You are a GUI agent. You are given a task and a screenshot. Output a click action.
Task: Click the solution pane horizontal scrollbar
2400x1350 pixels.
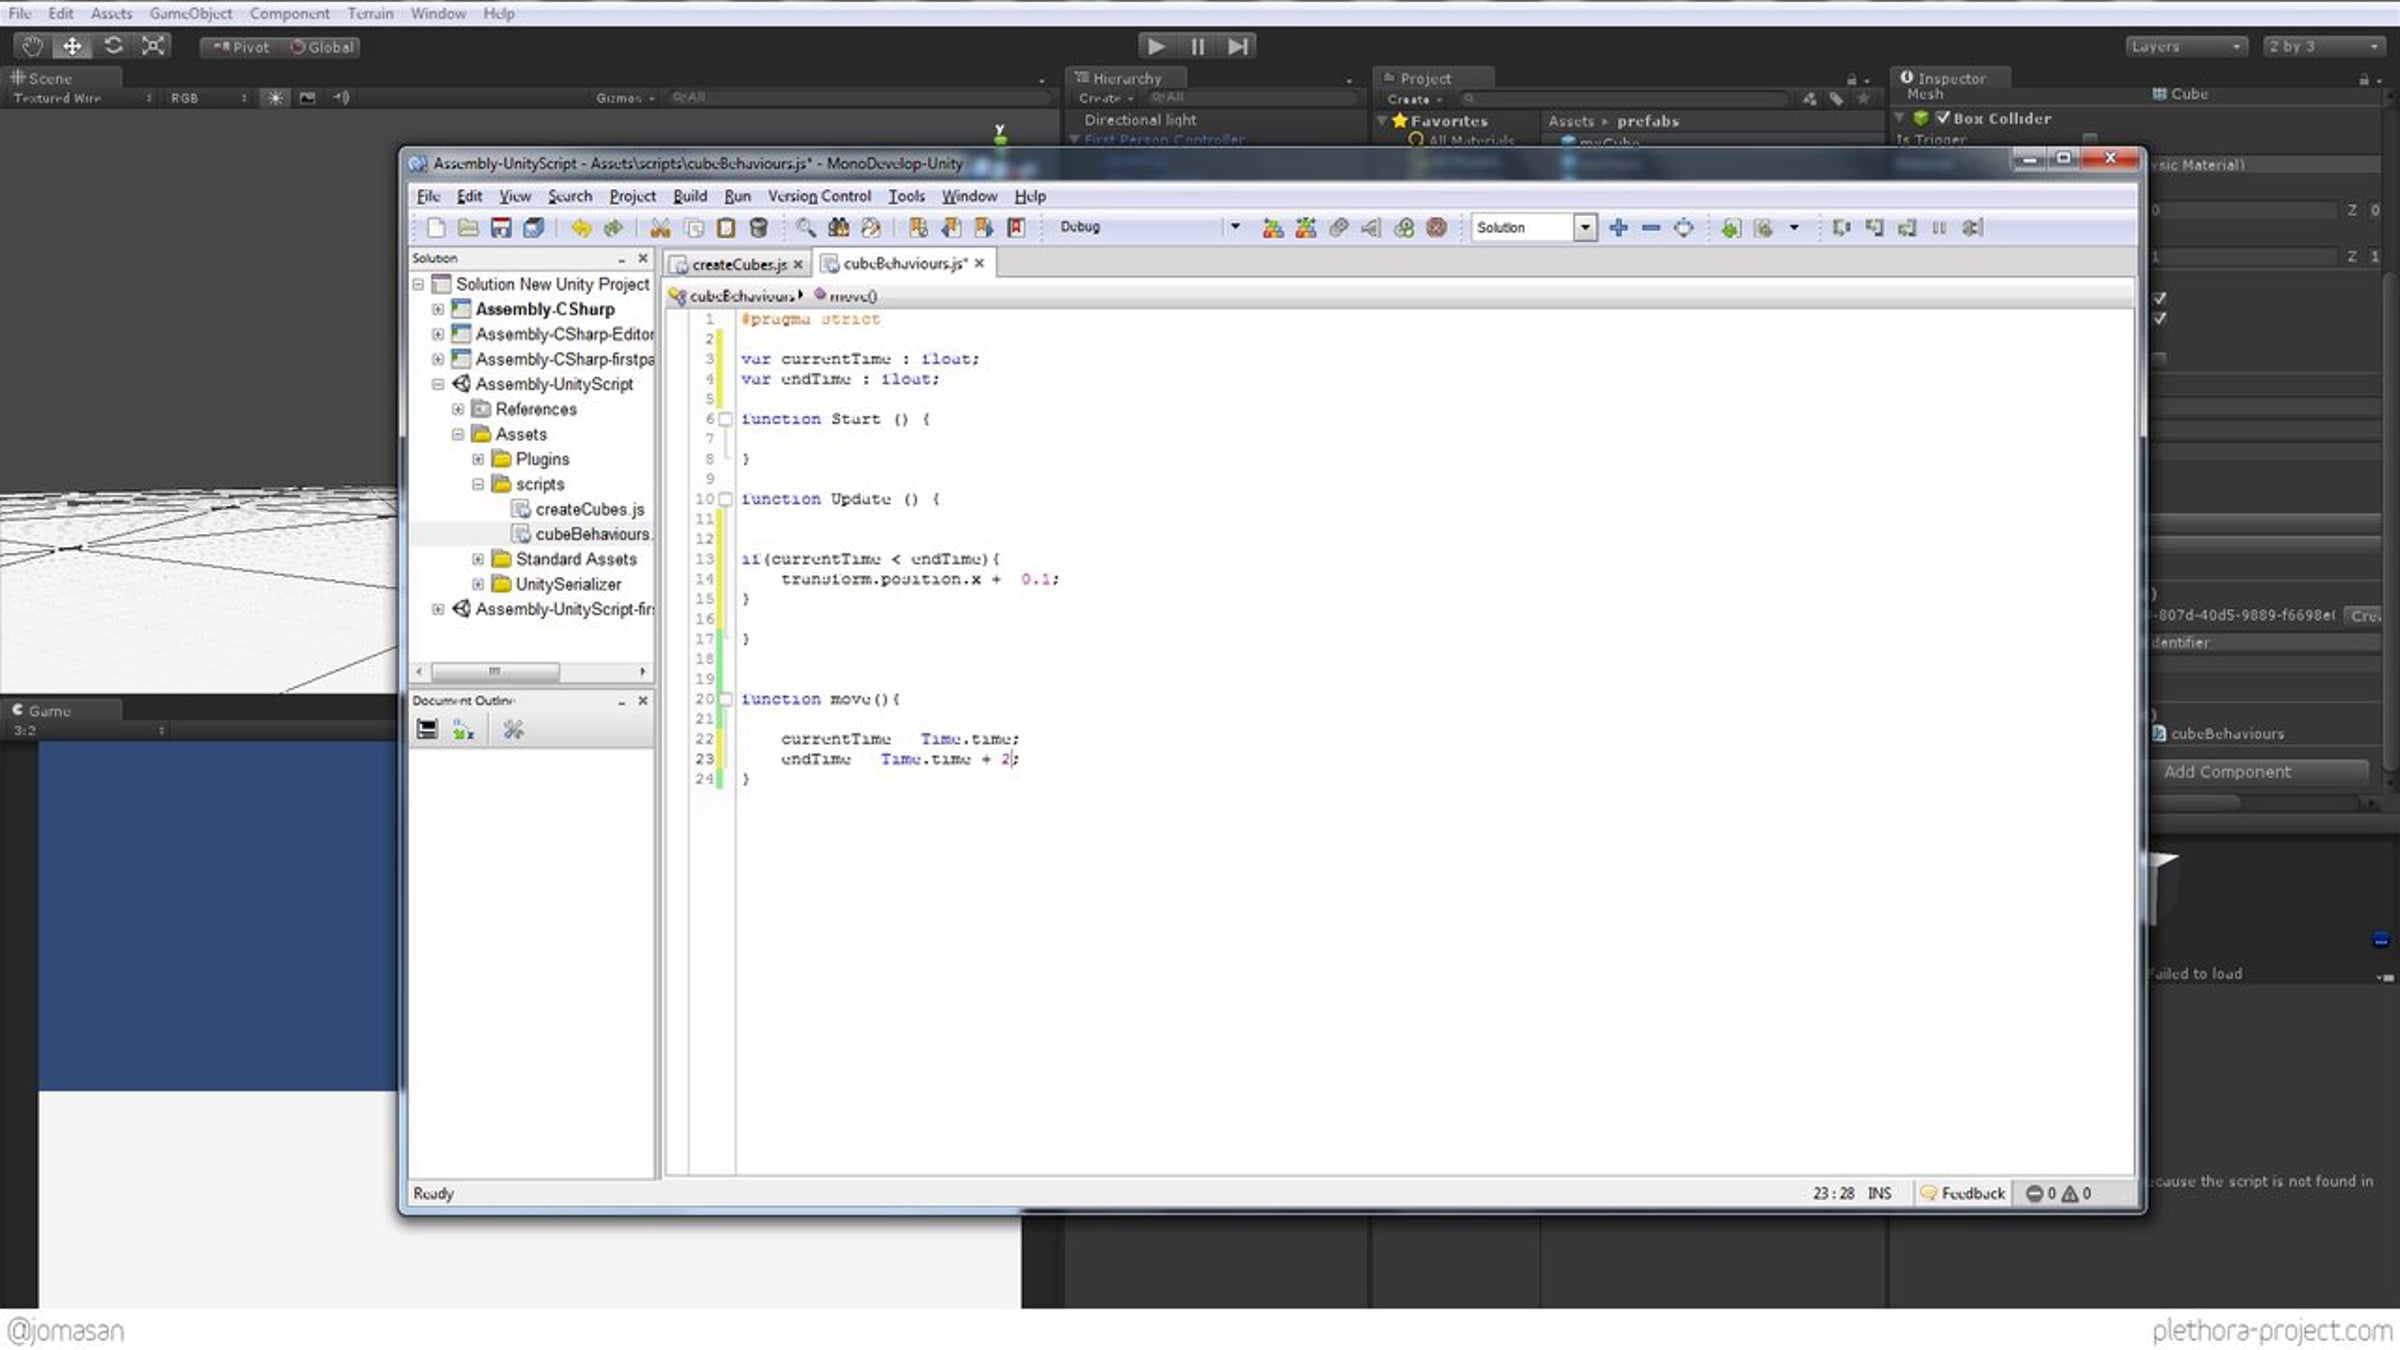tap(495, 672)
